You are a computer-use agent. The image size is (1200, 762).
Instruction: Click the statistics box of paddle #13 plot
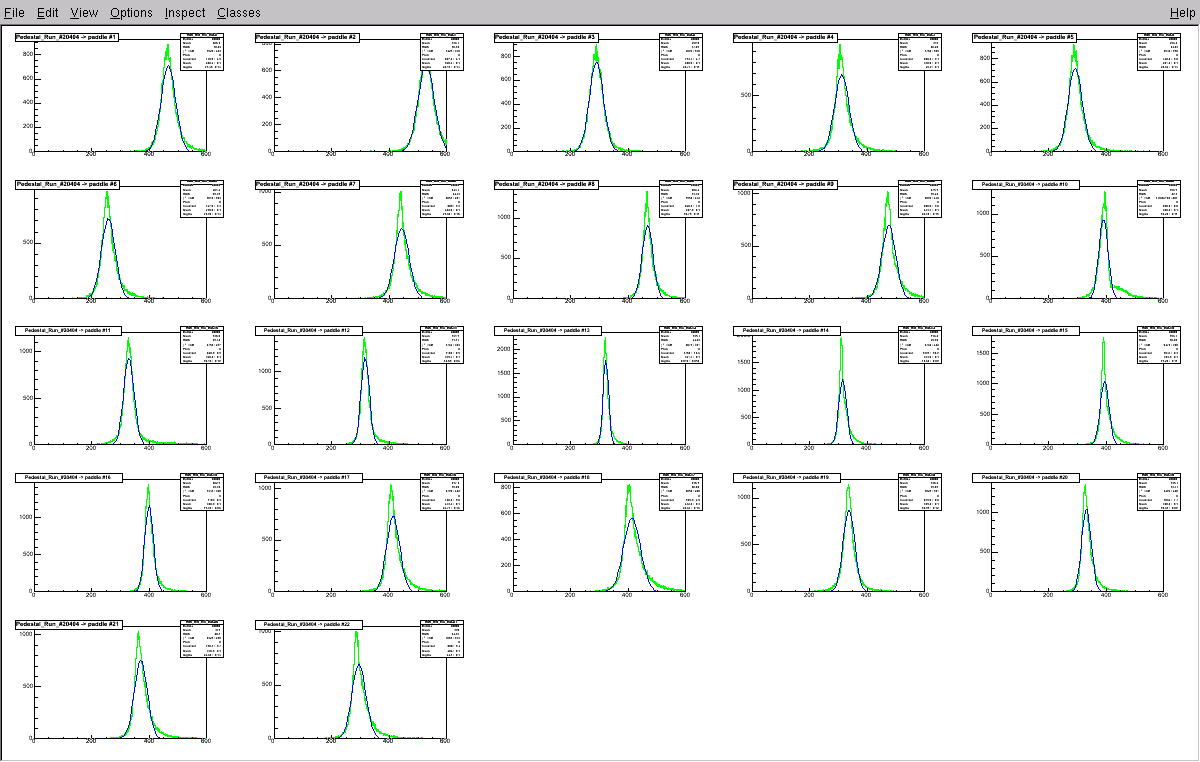tap(681, 345)
